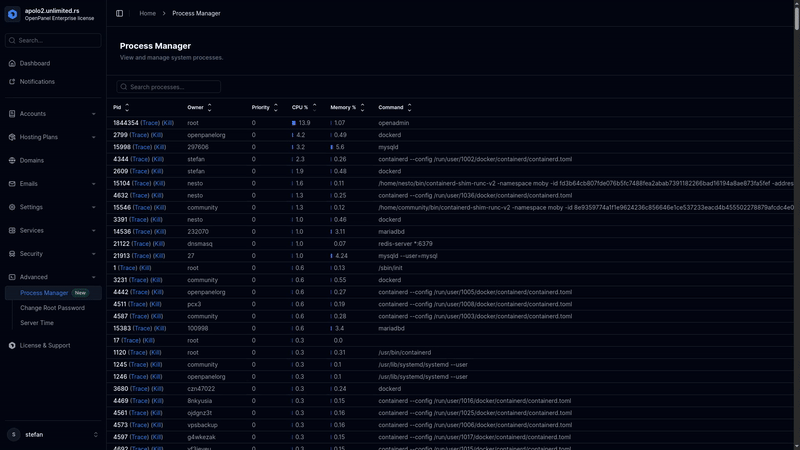Image resolution: width=800 pixels, height=450 pixels.
Task: Kill process 1844354 openadmin
Action: pyautogui.click(x=168, y=123)
